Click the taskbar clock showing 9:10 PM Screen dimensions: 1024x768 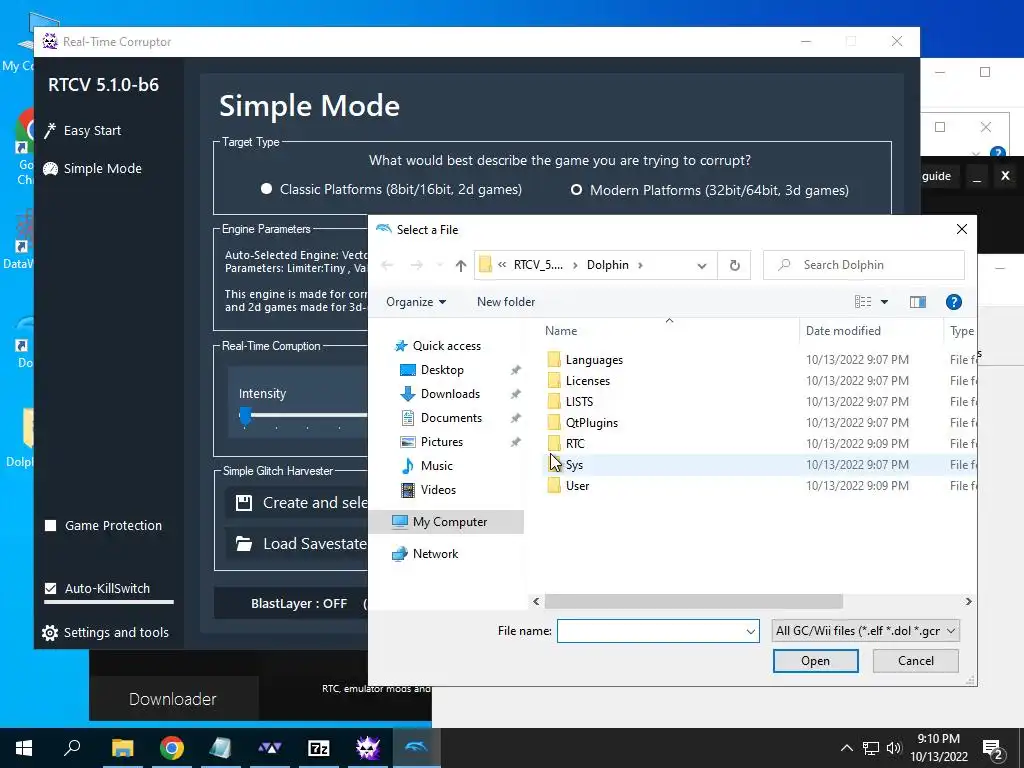point(938,748)
